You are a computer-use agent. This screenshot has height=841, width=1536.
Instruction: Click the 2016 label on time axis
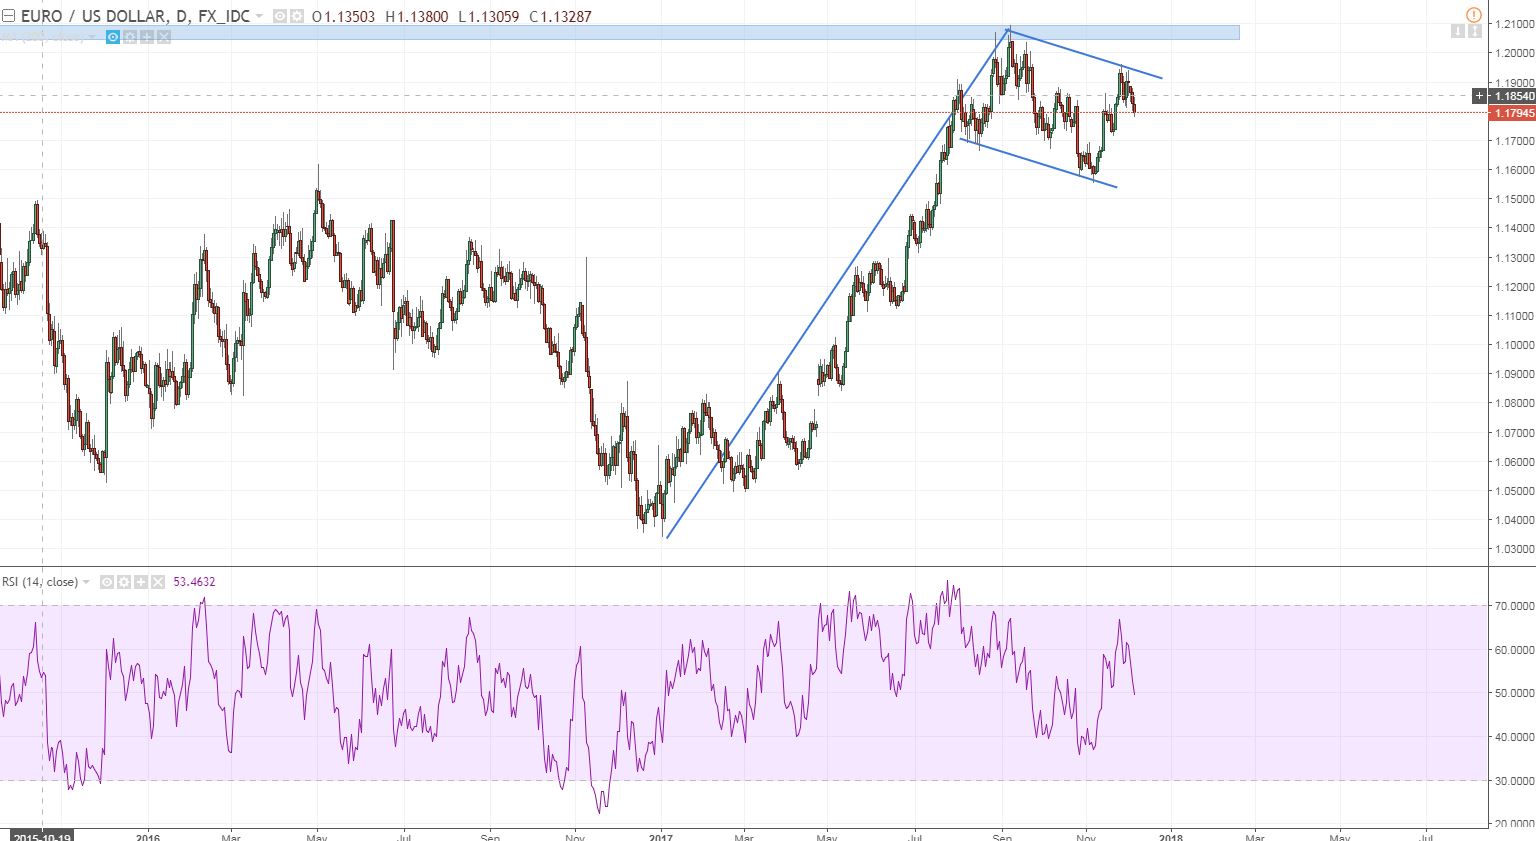tap(147, 837)
